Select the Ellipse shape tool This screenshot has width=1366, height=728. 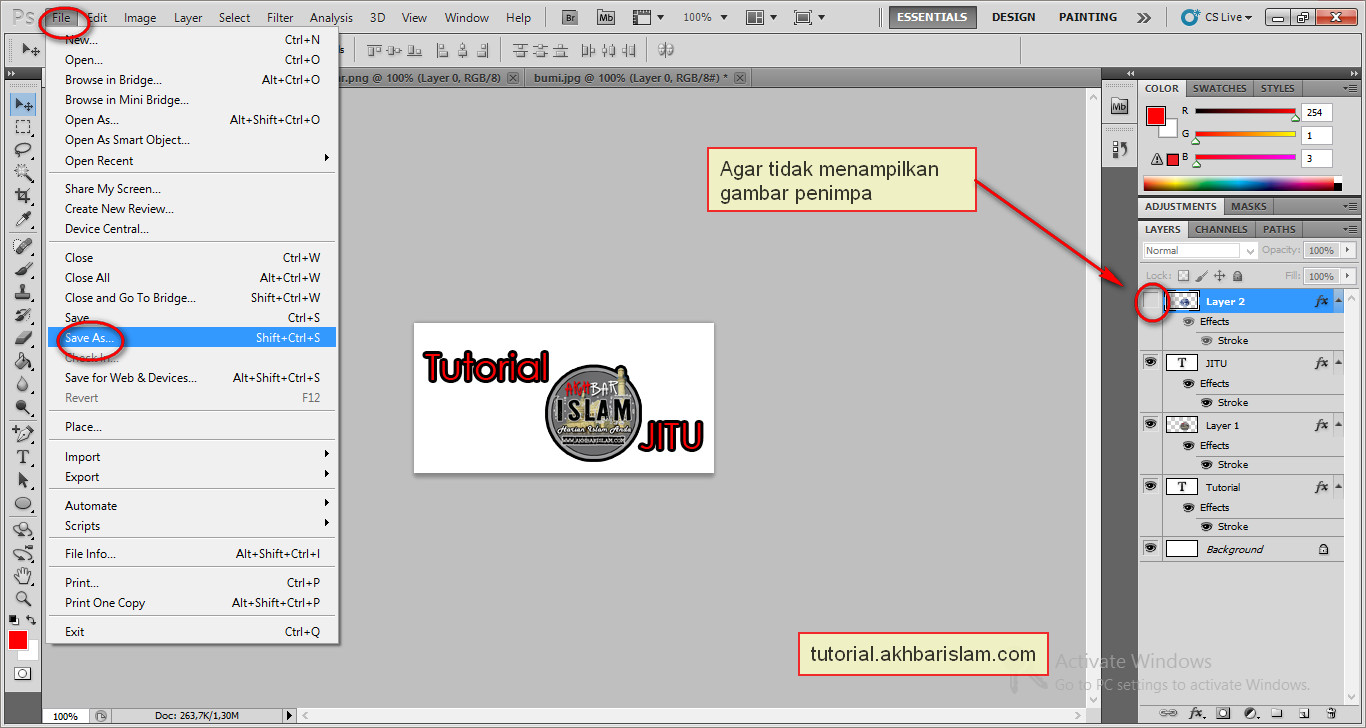pos(23,503)
